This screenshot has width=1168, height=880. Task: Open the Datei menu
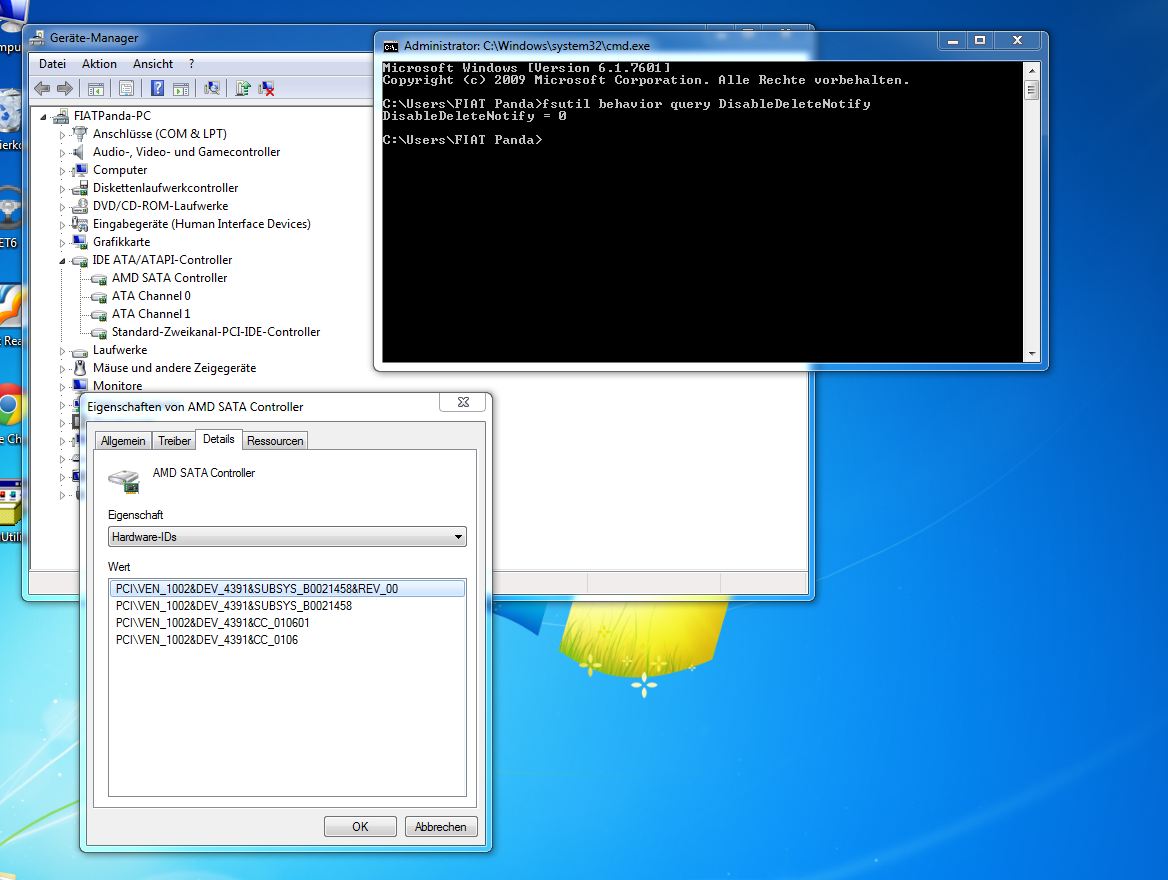pos(52,64)
